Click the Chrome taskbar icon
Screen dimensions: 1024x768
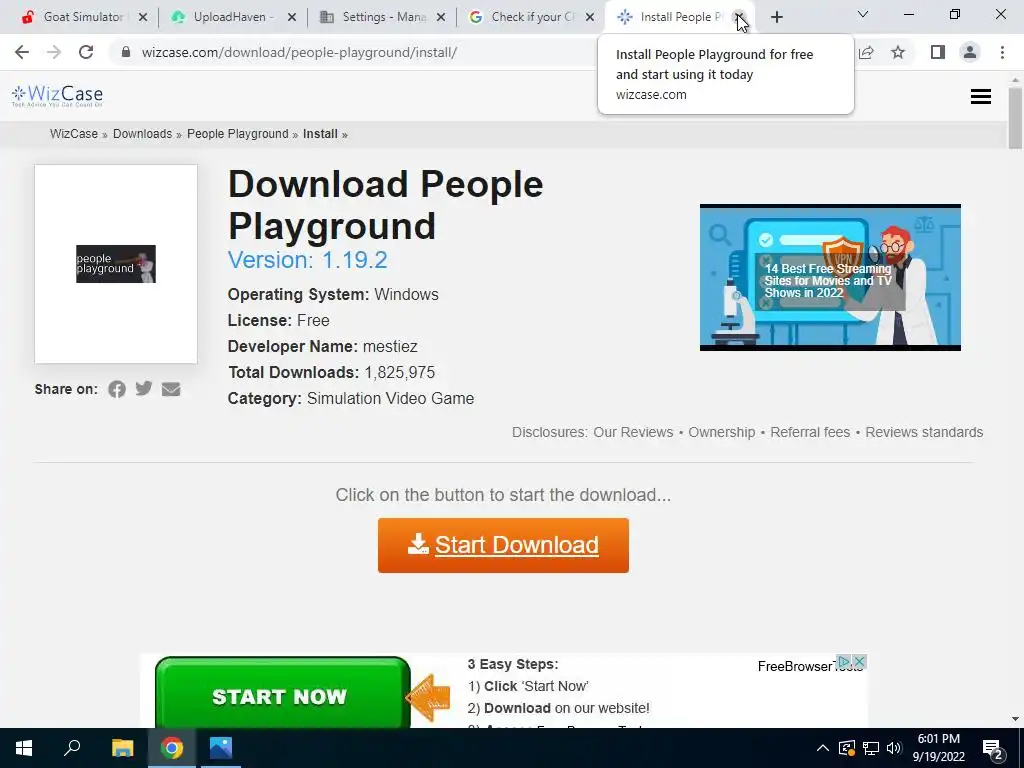point(172,748)
